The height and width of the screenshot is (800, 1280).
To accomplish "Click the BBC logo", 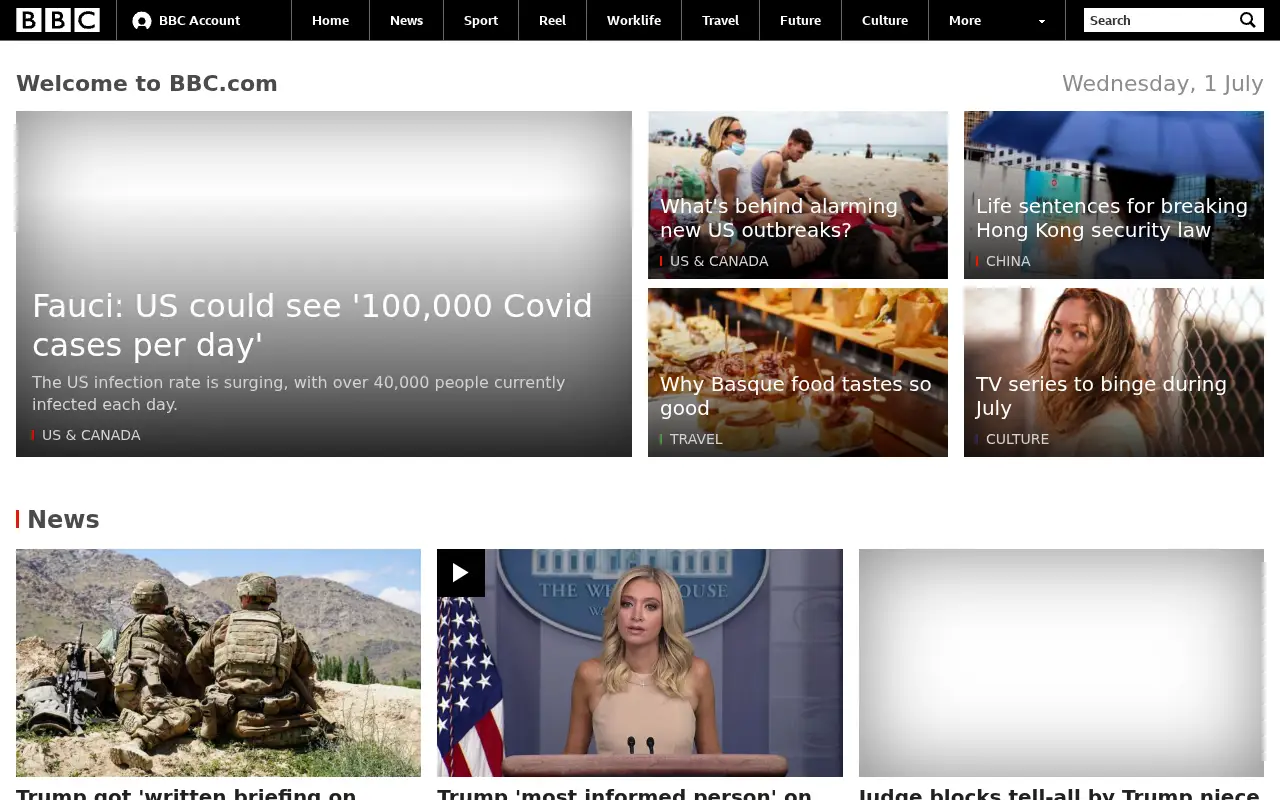I will point(58,20).
